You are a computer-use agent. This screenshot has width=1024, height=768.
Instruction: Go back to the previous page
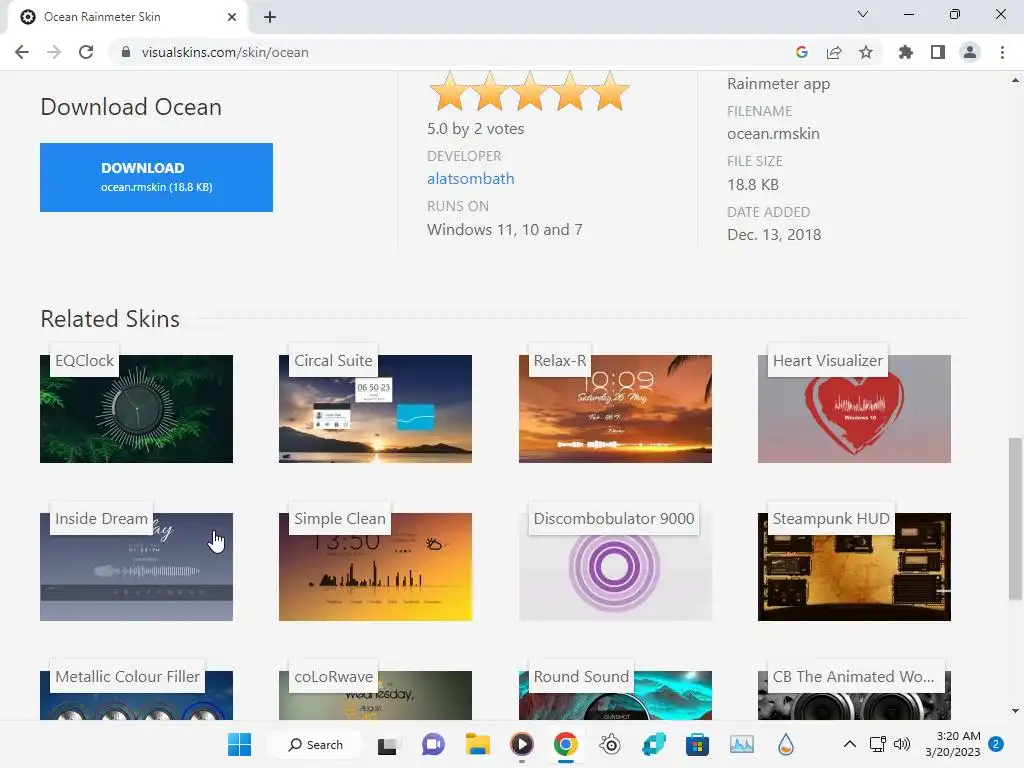[22, 52]
